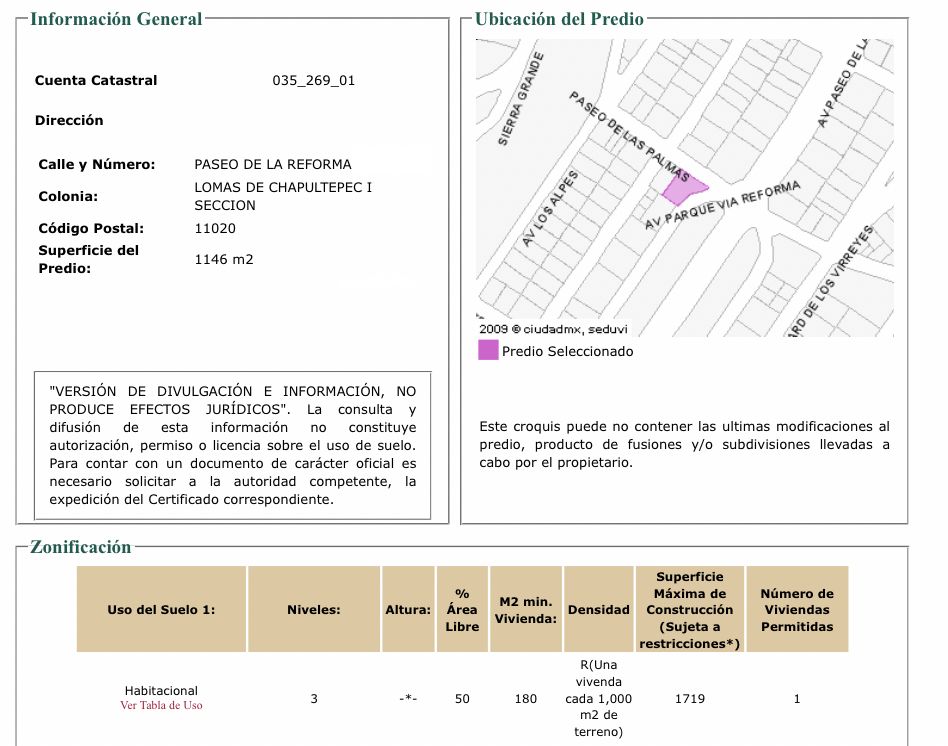The width and height of the screenshot is (948, 746).
Task: Select the maximum construction value '1719'
Action: pos(690,699)
